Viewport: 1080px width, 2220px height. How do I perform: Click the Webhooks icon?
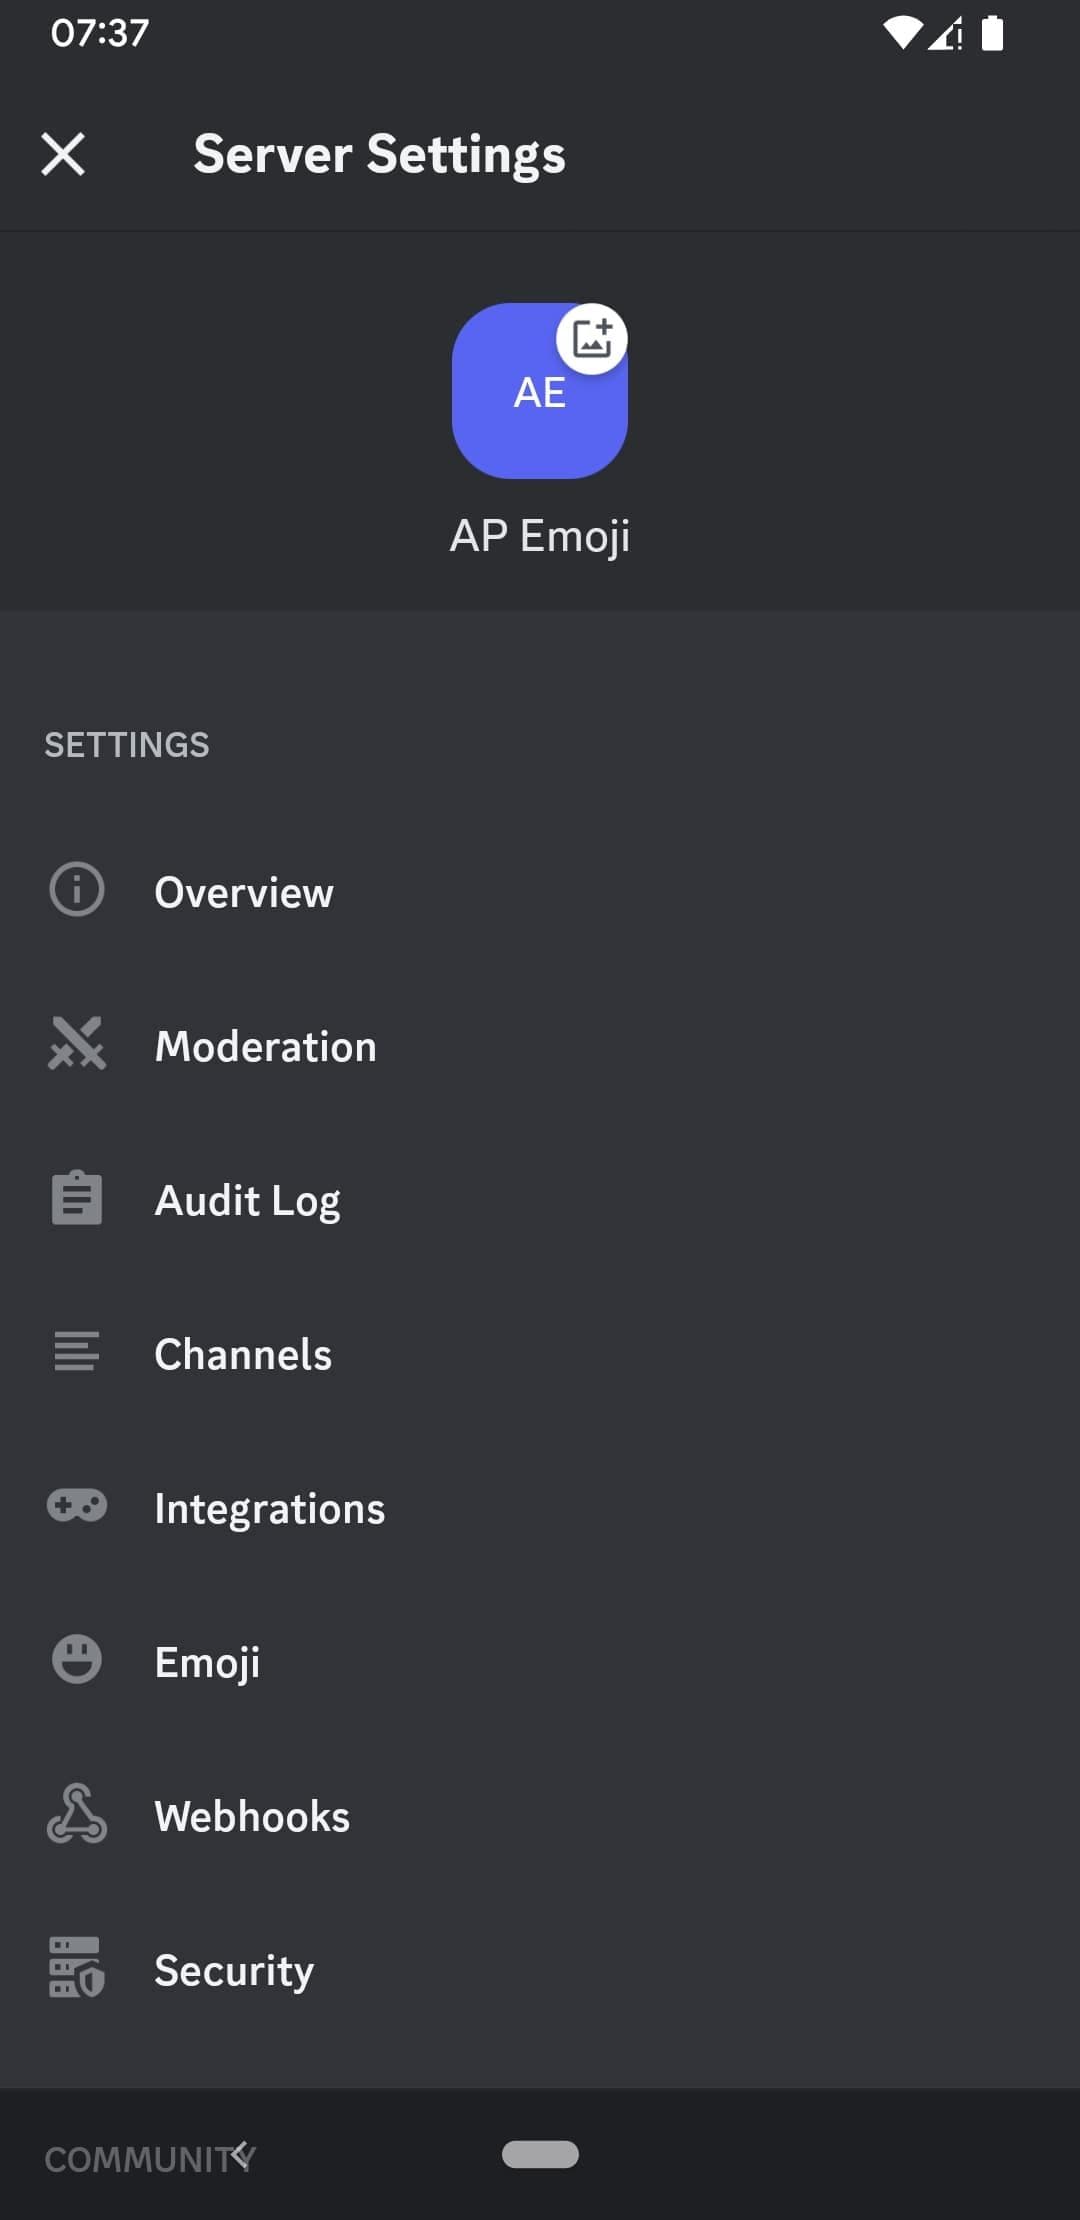click(77, 1814)
